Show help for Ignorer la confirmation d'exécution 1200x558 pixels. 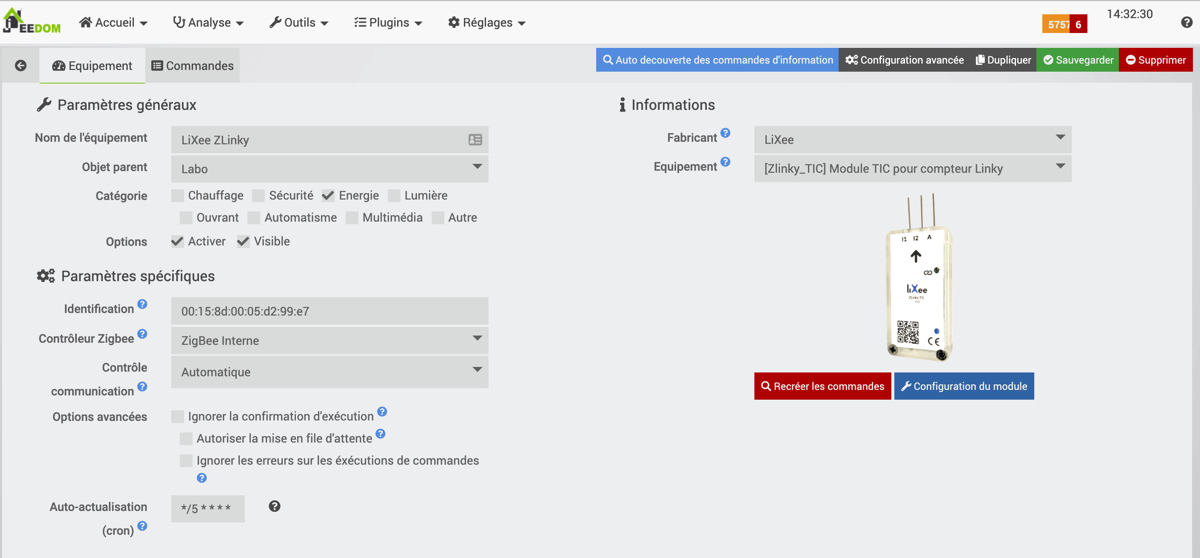click(x=382, y=412)
